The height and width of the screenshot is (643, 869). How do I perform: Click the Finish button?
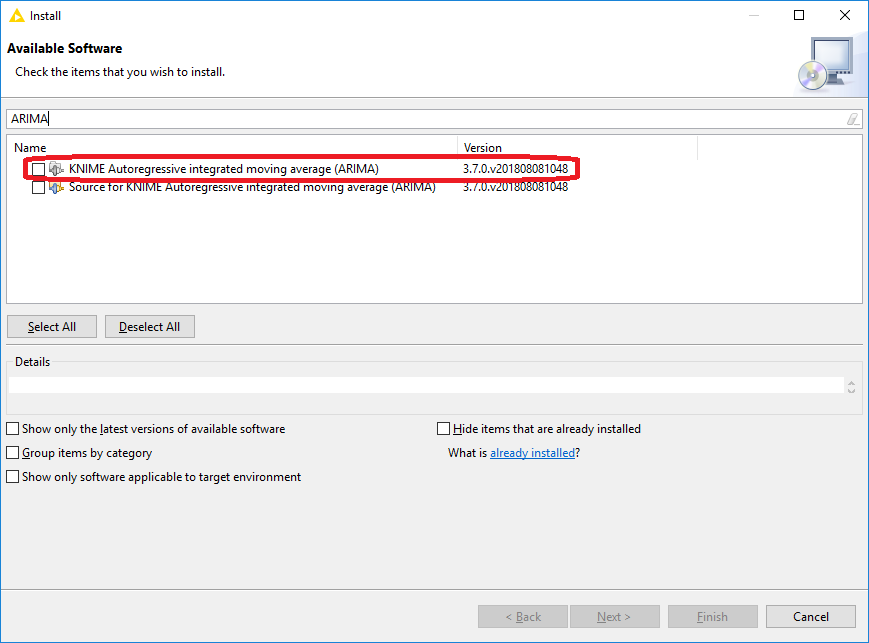click(x=713, y=616)
